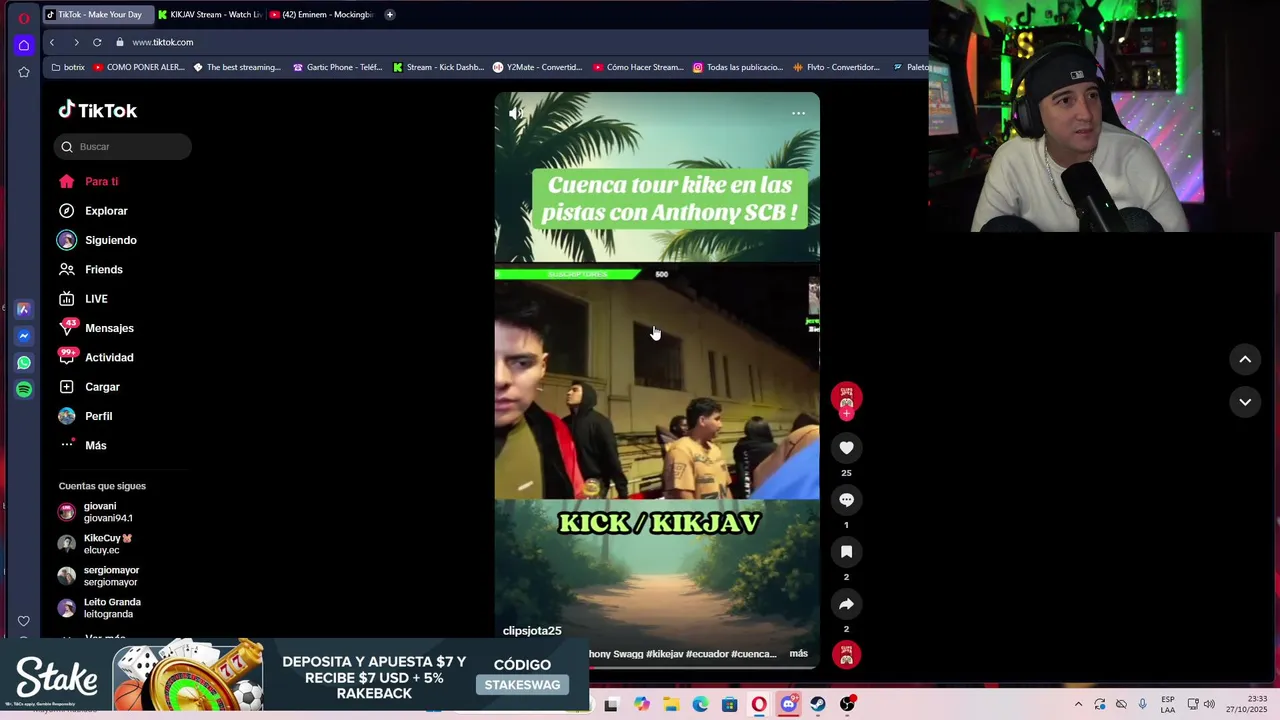The height and width of the screenshot is (720, 1280).
Task: Open The best streaming... bookmark
Action: (x=237, y=67)
